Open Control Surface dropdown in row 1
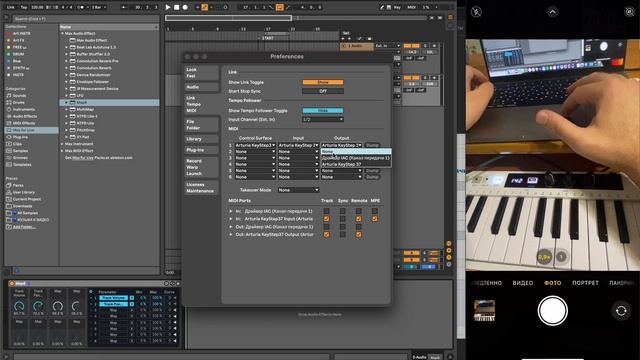 (x=255, y=145)
